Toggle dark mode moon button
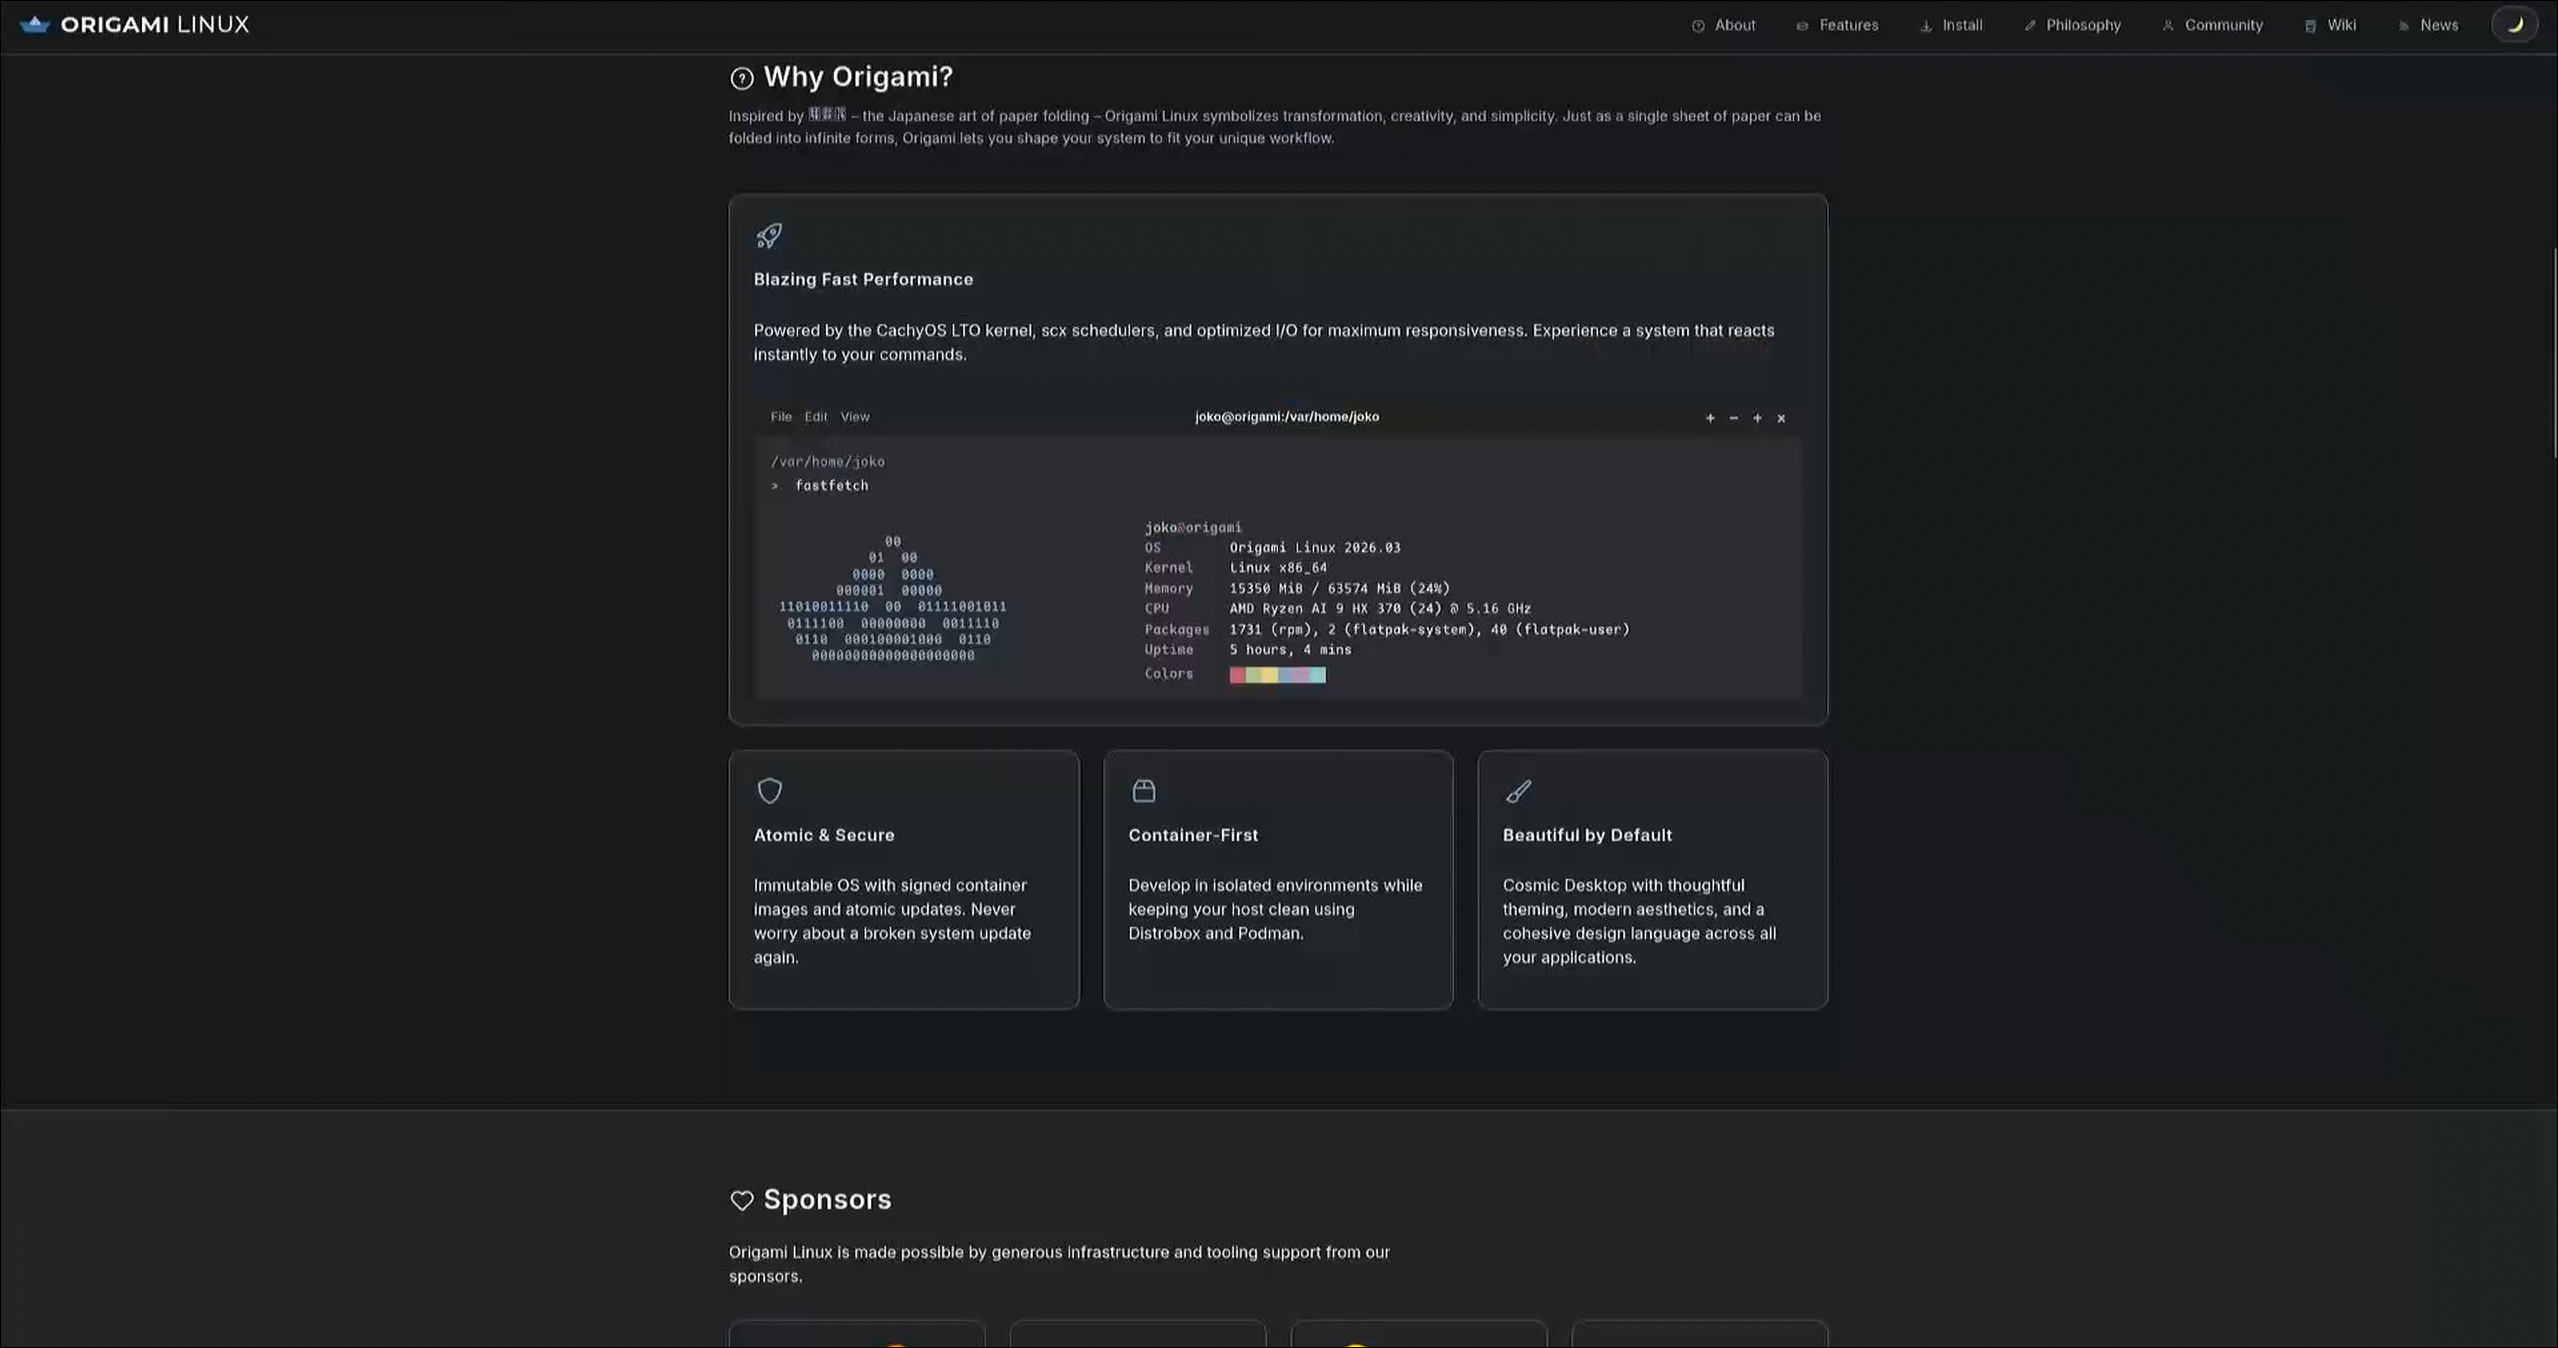 click(2514, 24)
